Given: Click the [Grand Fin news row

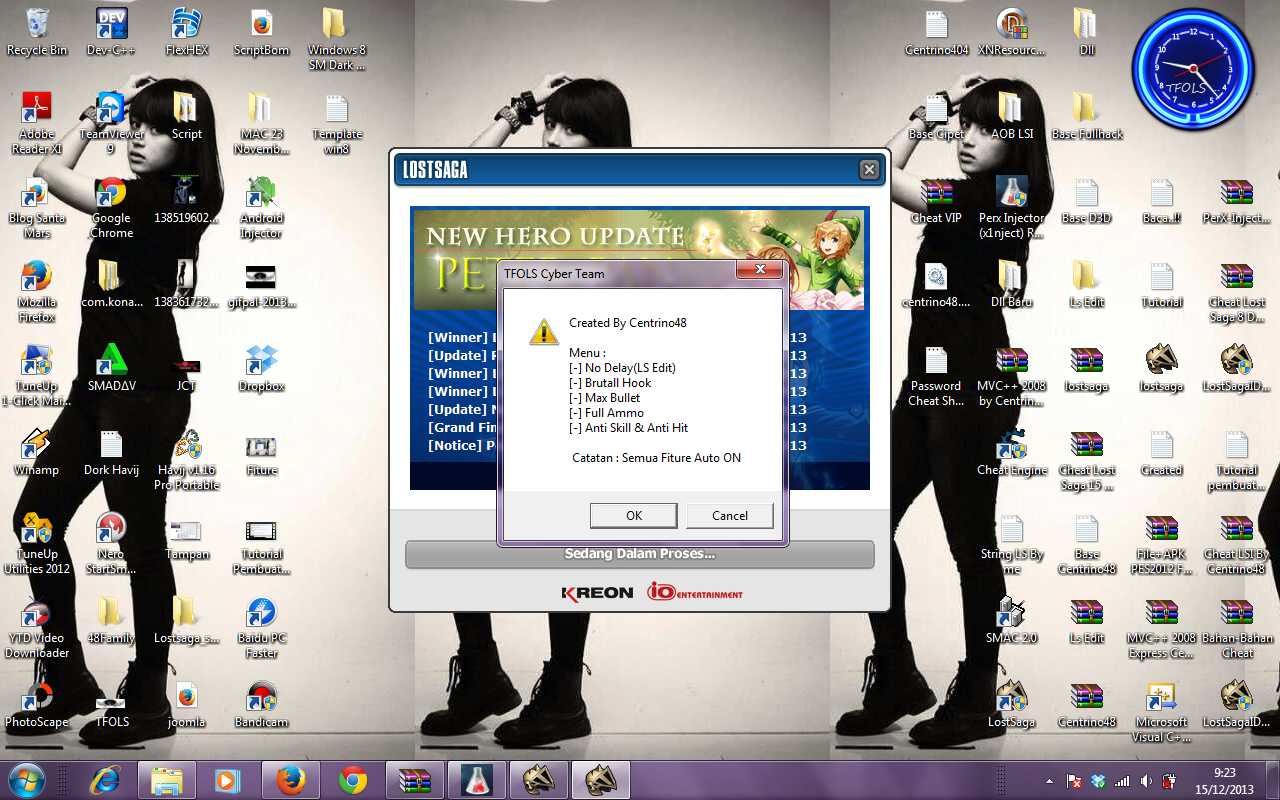Looking at the screenshot, I should tap(617, 427).
